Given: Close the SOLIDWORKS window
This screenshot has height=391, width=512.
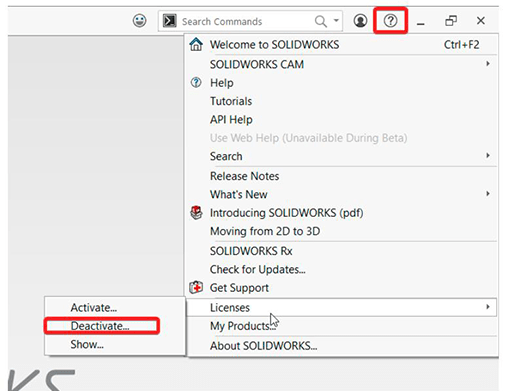Looking at the screenshot, I should pyautogui.click(x=481, y=21).
